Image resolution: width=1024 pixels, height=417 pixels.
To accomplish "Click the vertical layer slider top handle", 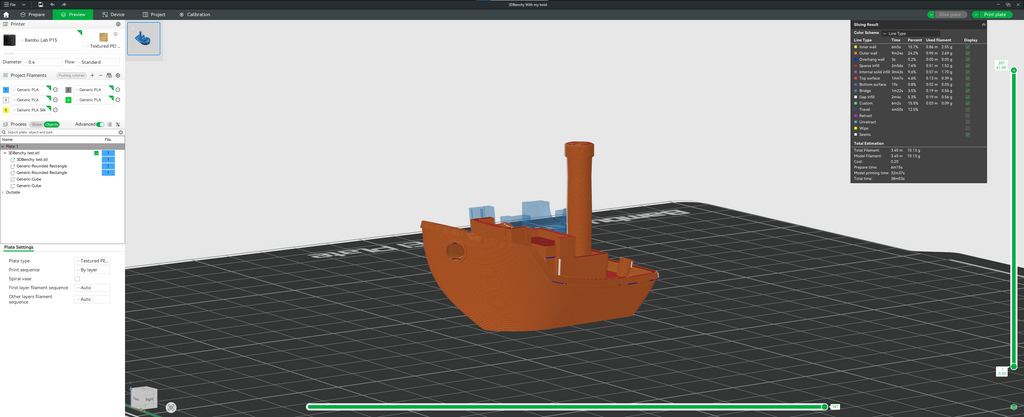I will click(x=1014, y=70).
